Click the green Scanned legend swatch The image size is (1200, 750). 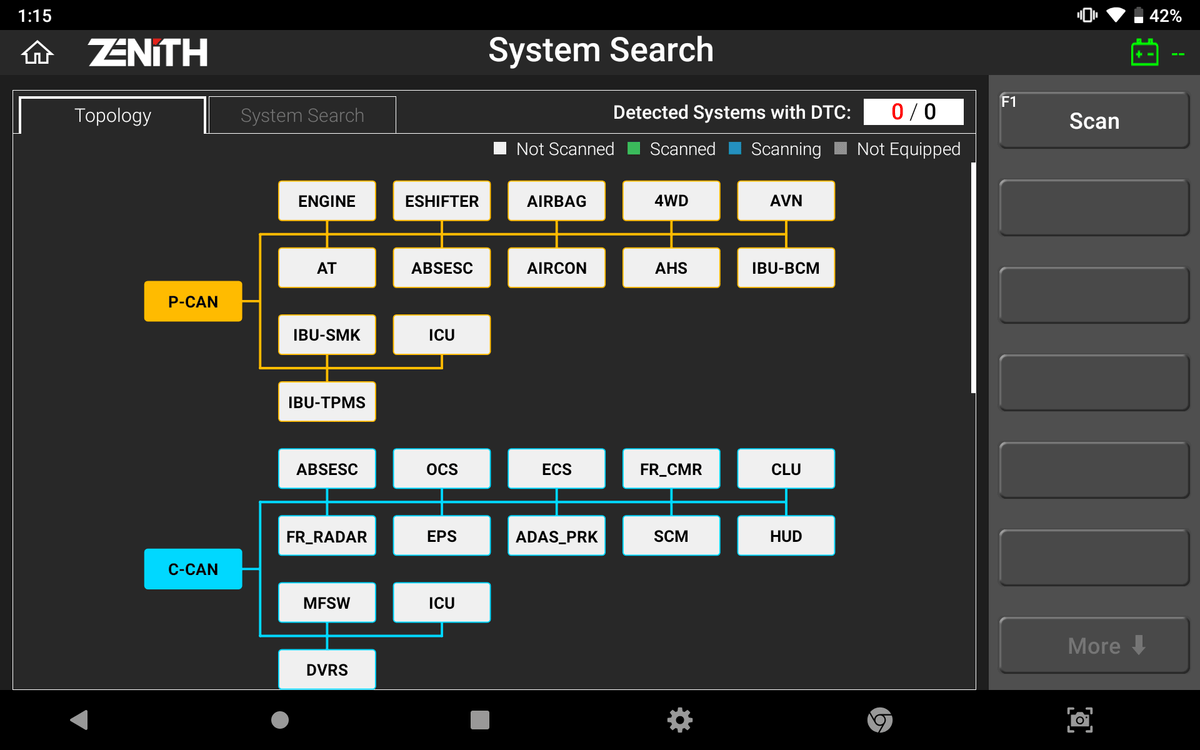[x=634, y=149]
